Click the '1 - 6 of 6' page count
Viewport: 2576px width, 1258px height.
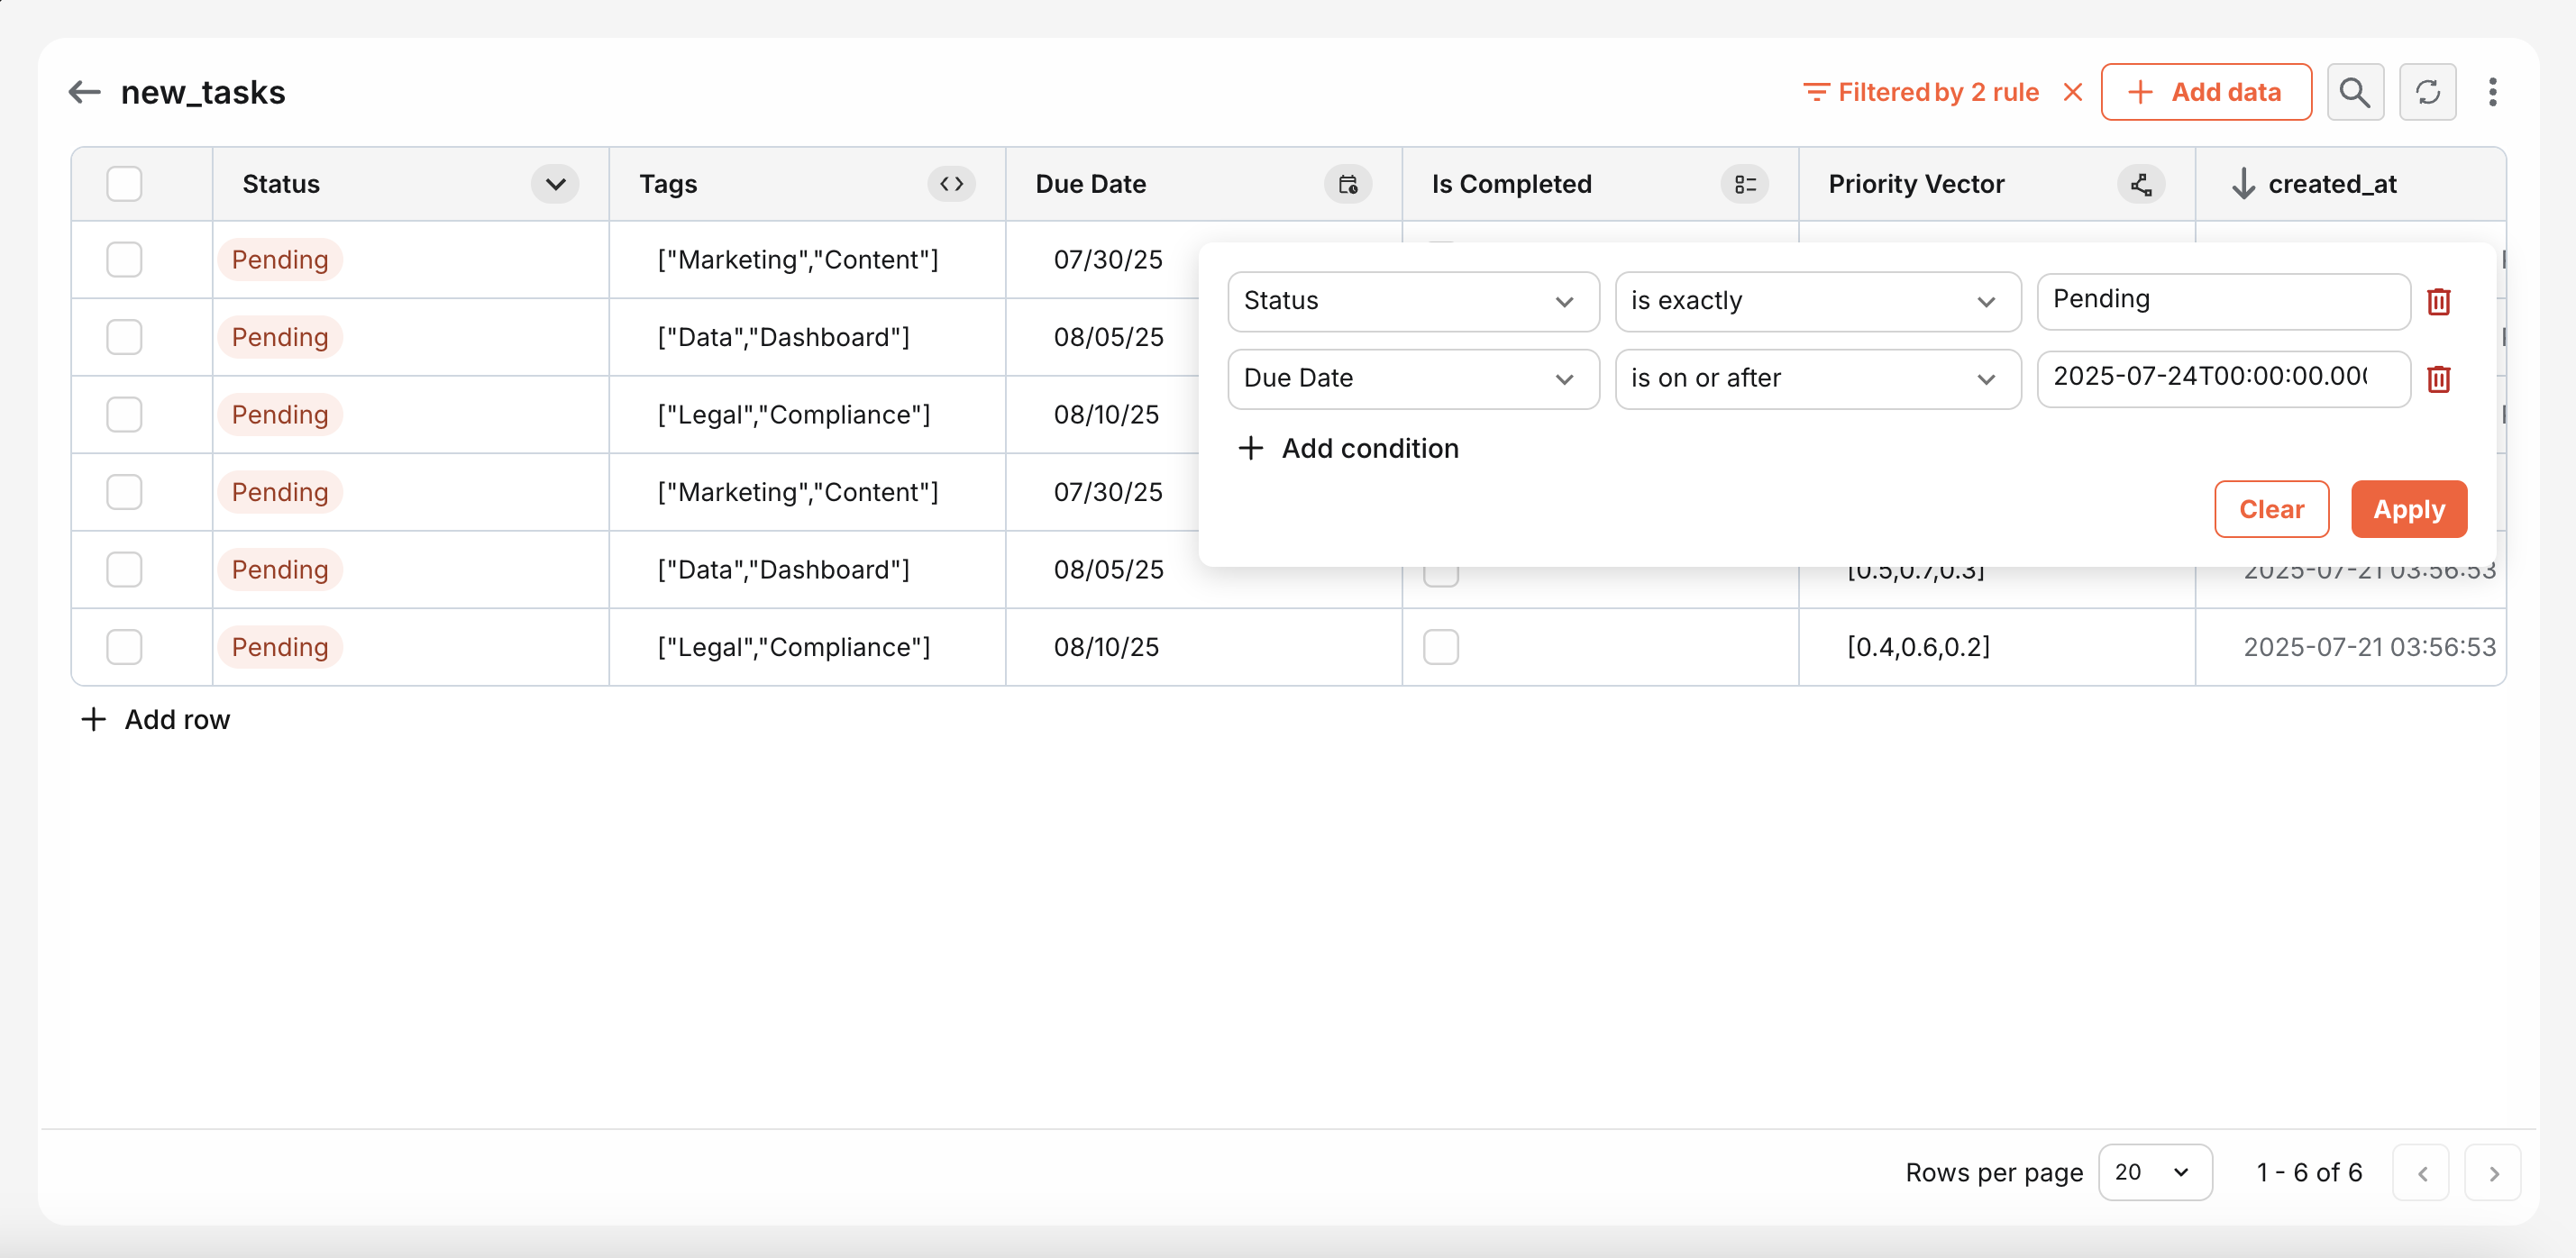click(x=2308, y=1173)
